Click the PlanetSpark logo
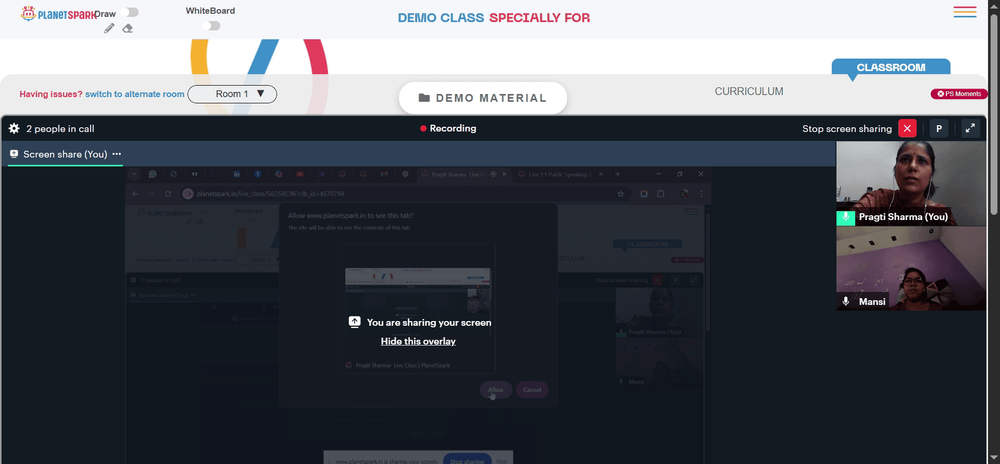The height and width of the screenshot is (464, 1000). pos(58,13)
